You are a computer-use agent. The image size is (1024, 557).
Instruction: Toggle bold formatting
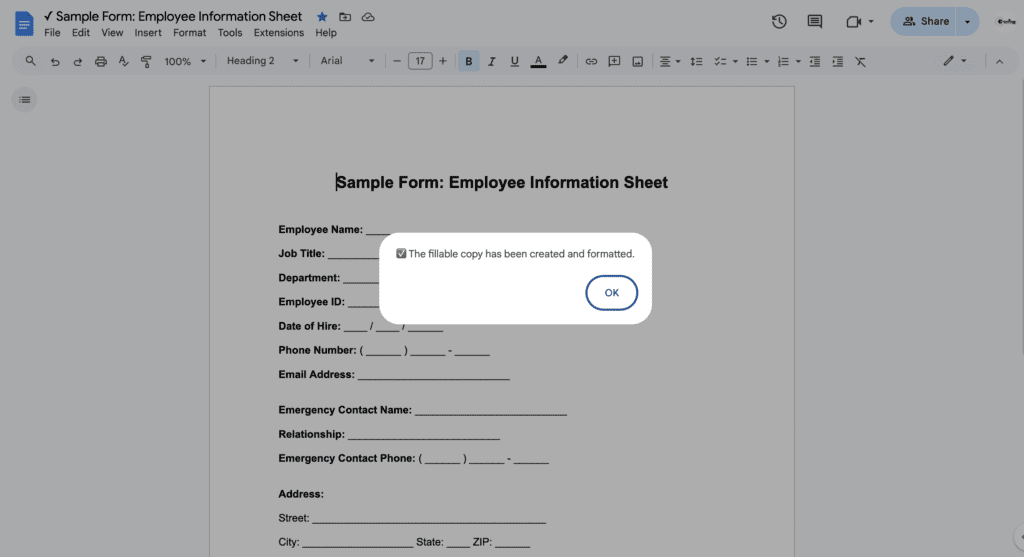468,61
